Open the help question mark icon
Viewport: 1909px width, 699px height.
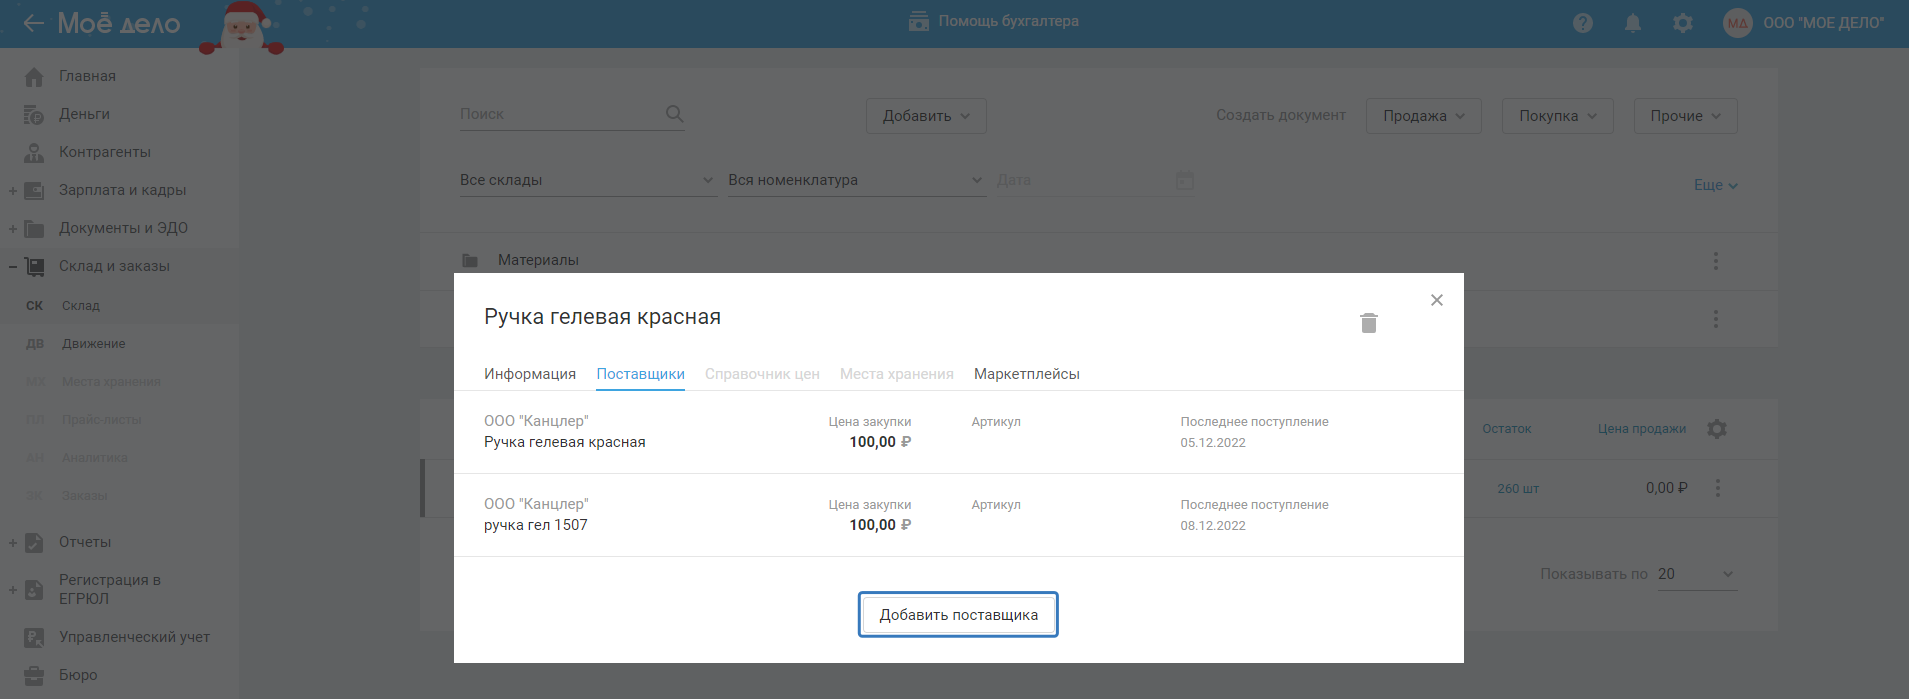1582,23
